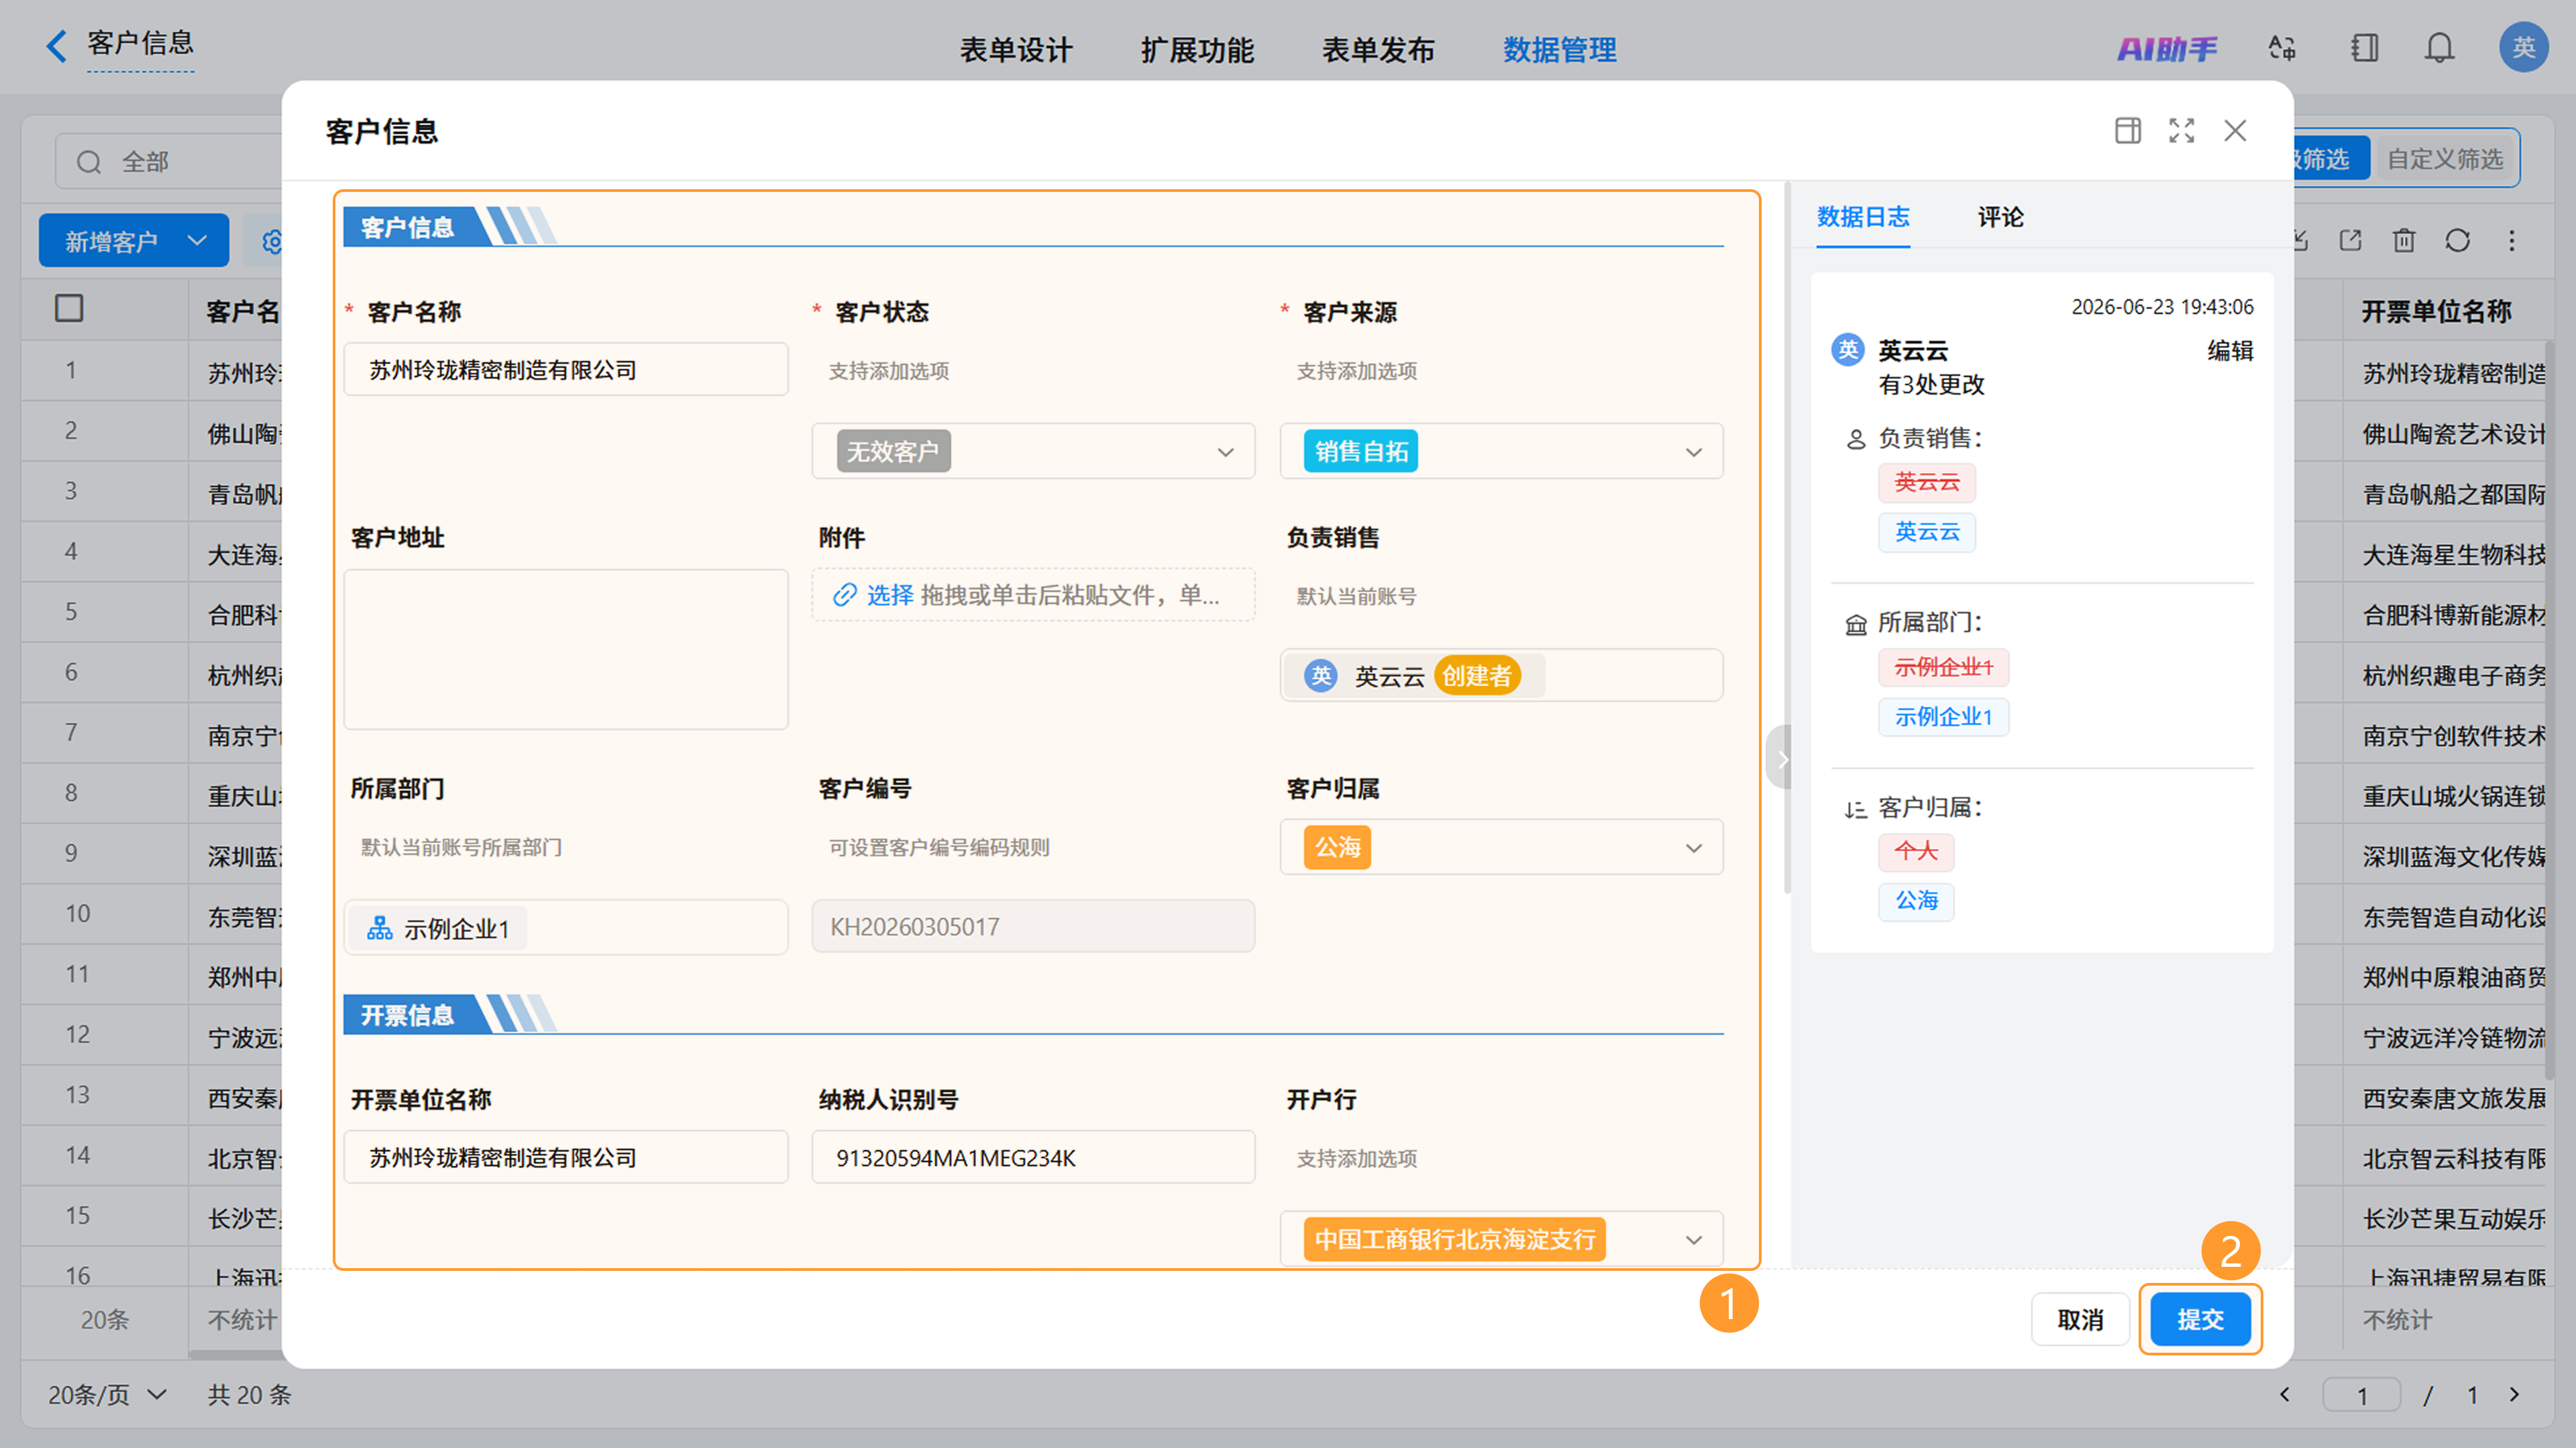The image size is (2576, 1448).
Task: Click the export icon in table toolbar
Action: pos(2350,241)
